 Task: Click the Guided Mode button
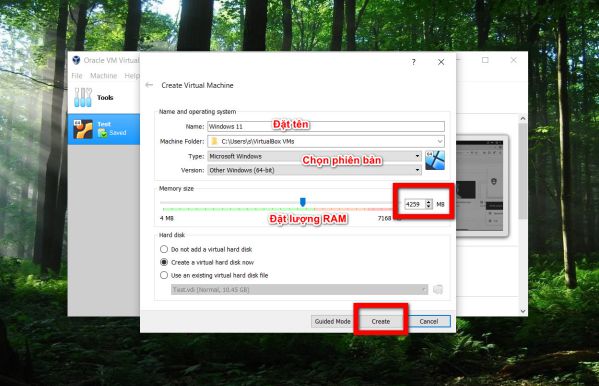[332, 321]
